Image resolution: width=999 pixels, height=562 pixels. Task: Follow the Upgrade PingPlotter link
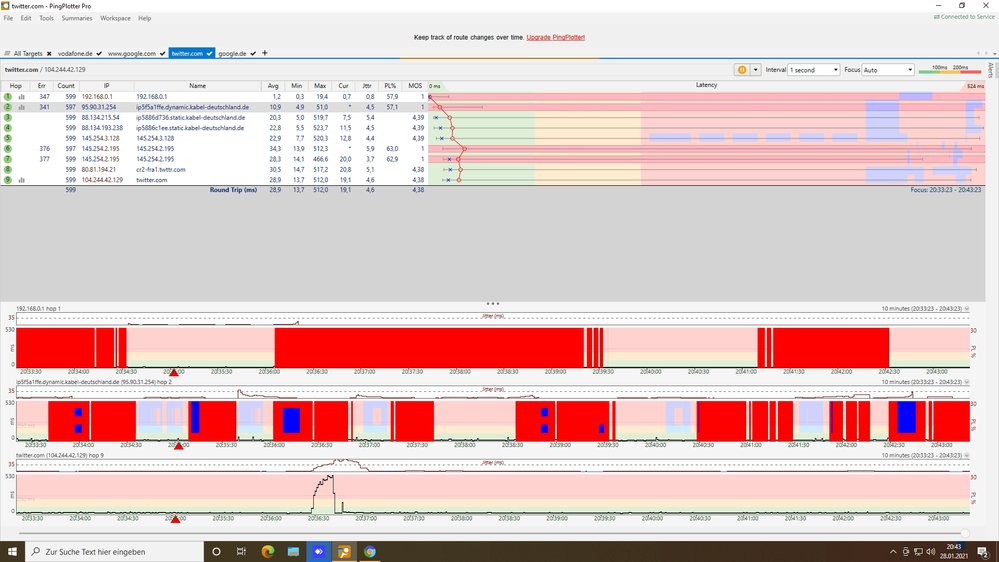[x=556, y=38]
